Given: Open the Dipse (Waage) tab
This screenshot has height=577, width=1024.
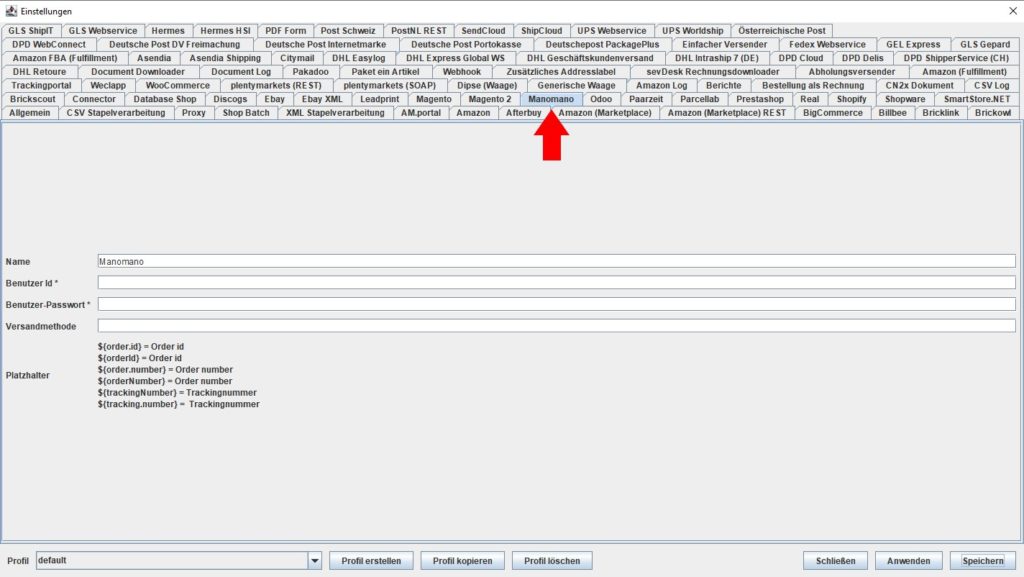Looking at the screenshot, I should coord(487,86).
